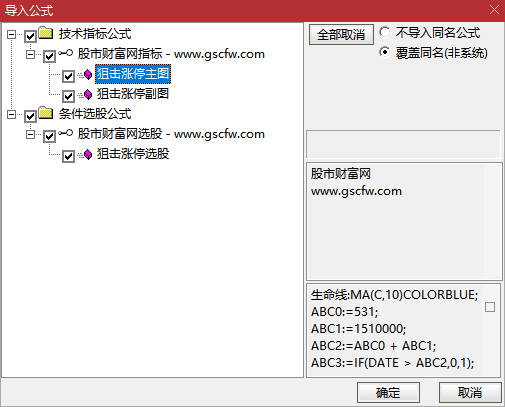Click the 股市财富网 description text
The width and height of the screenshot is (505, 407).
[341, 174]
